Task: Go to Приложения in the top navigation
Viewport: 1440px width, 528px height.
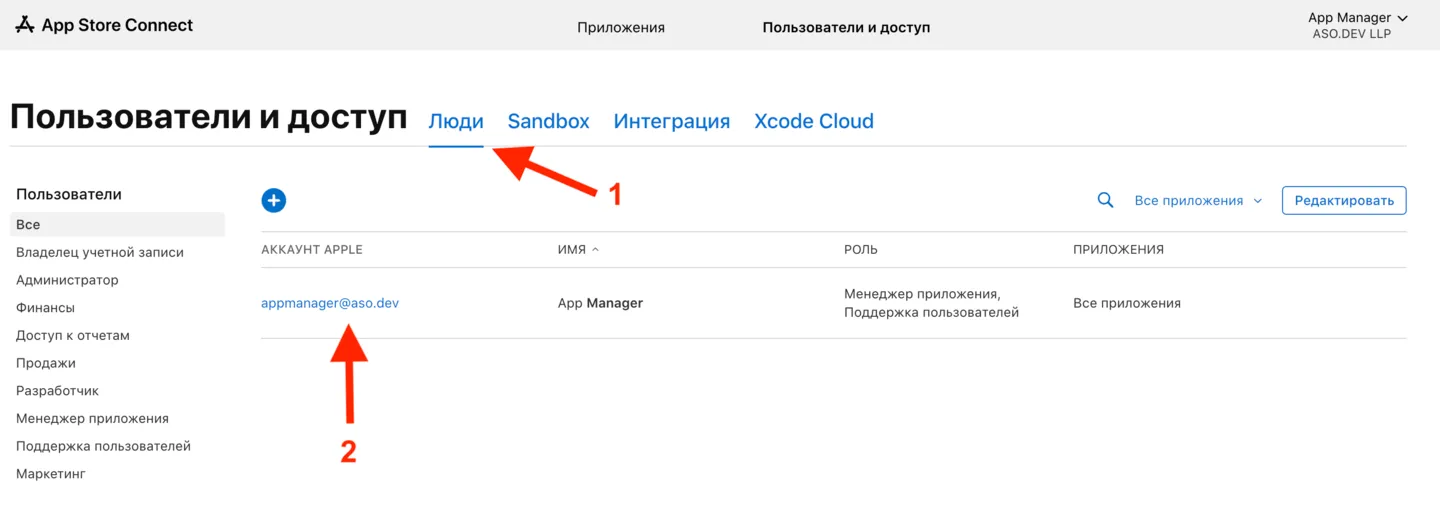Action: 620,27
